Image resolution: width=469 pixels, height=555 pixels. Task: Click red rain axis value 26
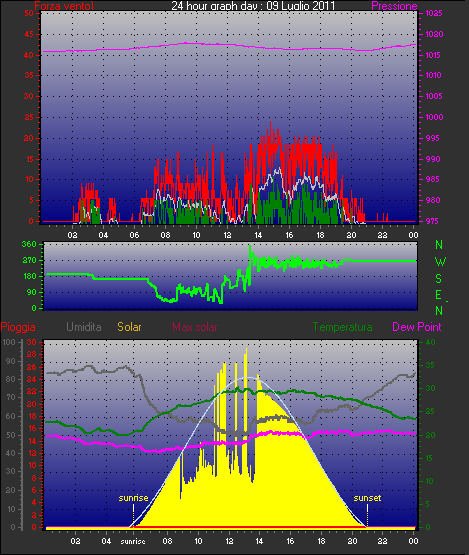click(32, 367)
